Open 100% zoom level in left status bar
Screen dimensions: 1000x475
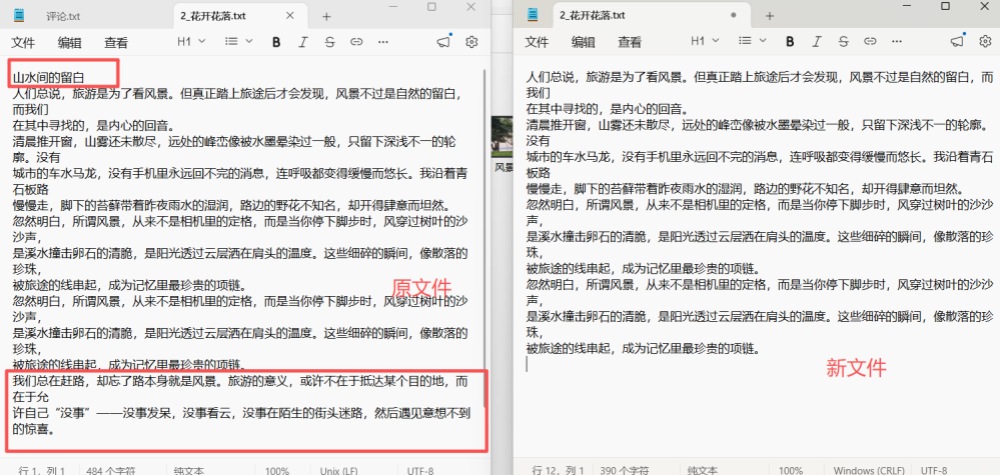point(277,471)
